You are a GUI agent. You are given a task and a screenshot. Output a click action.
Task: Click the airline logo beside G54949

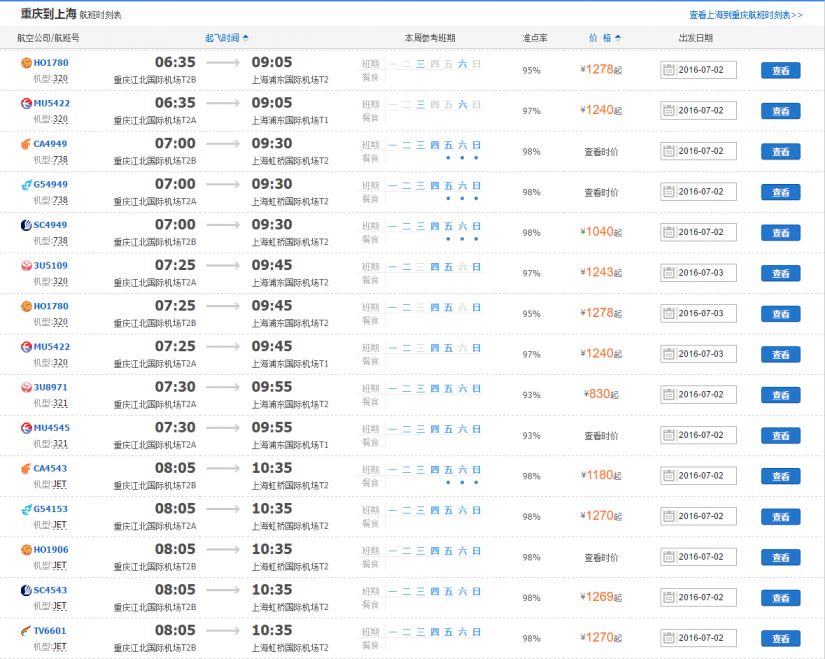(x=26, y=185)
